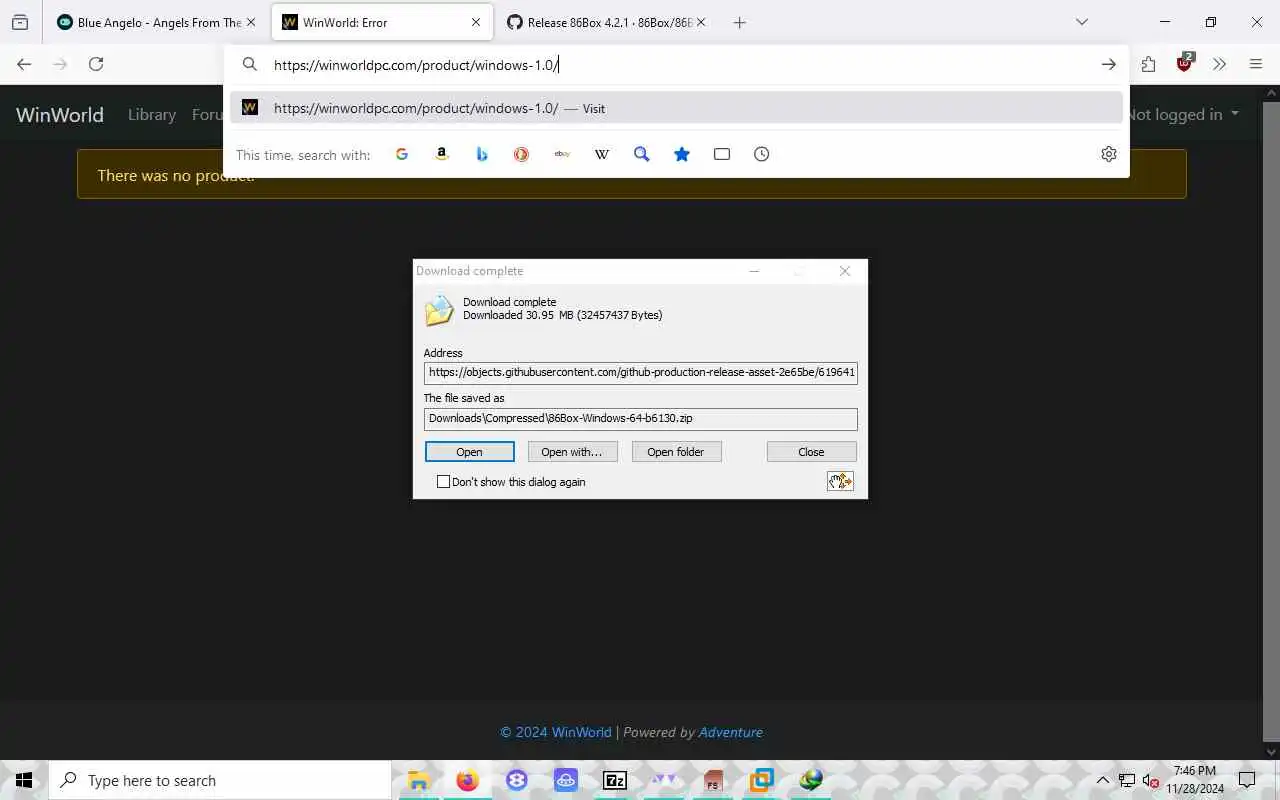Click the Windows Start button
The width and height of the screenshot is (1280, 800).
coord(24,780)
